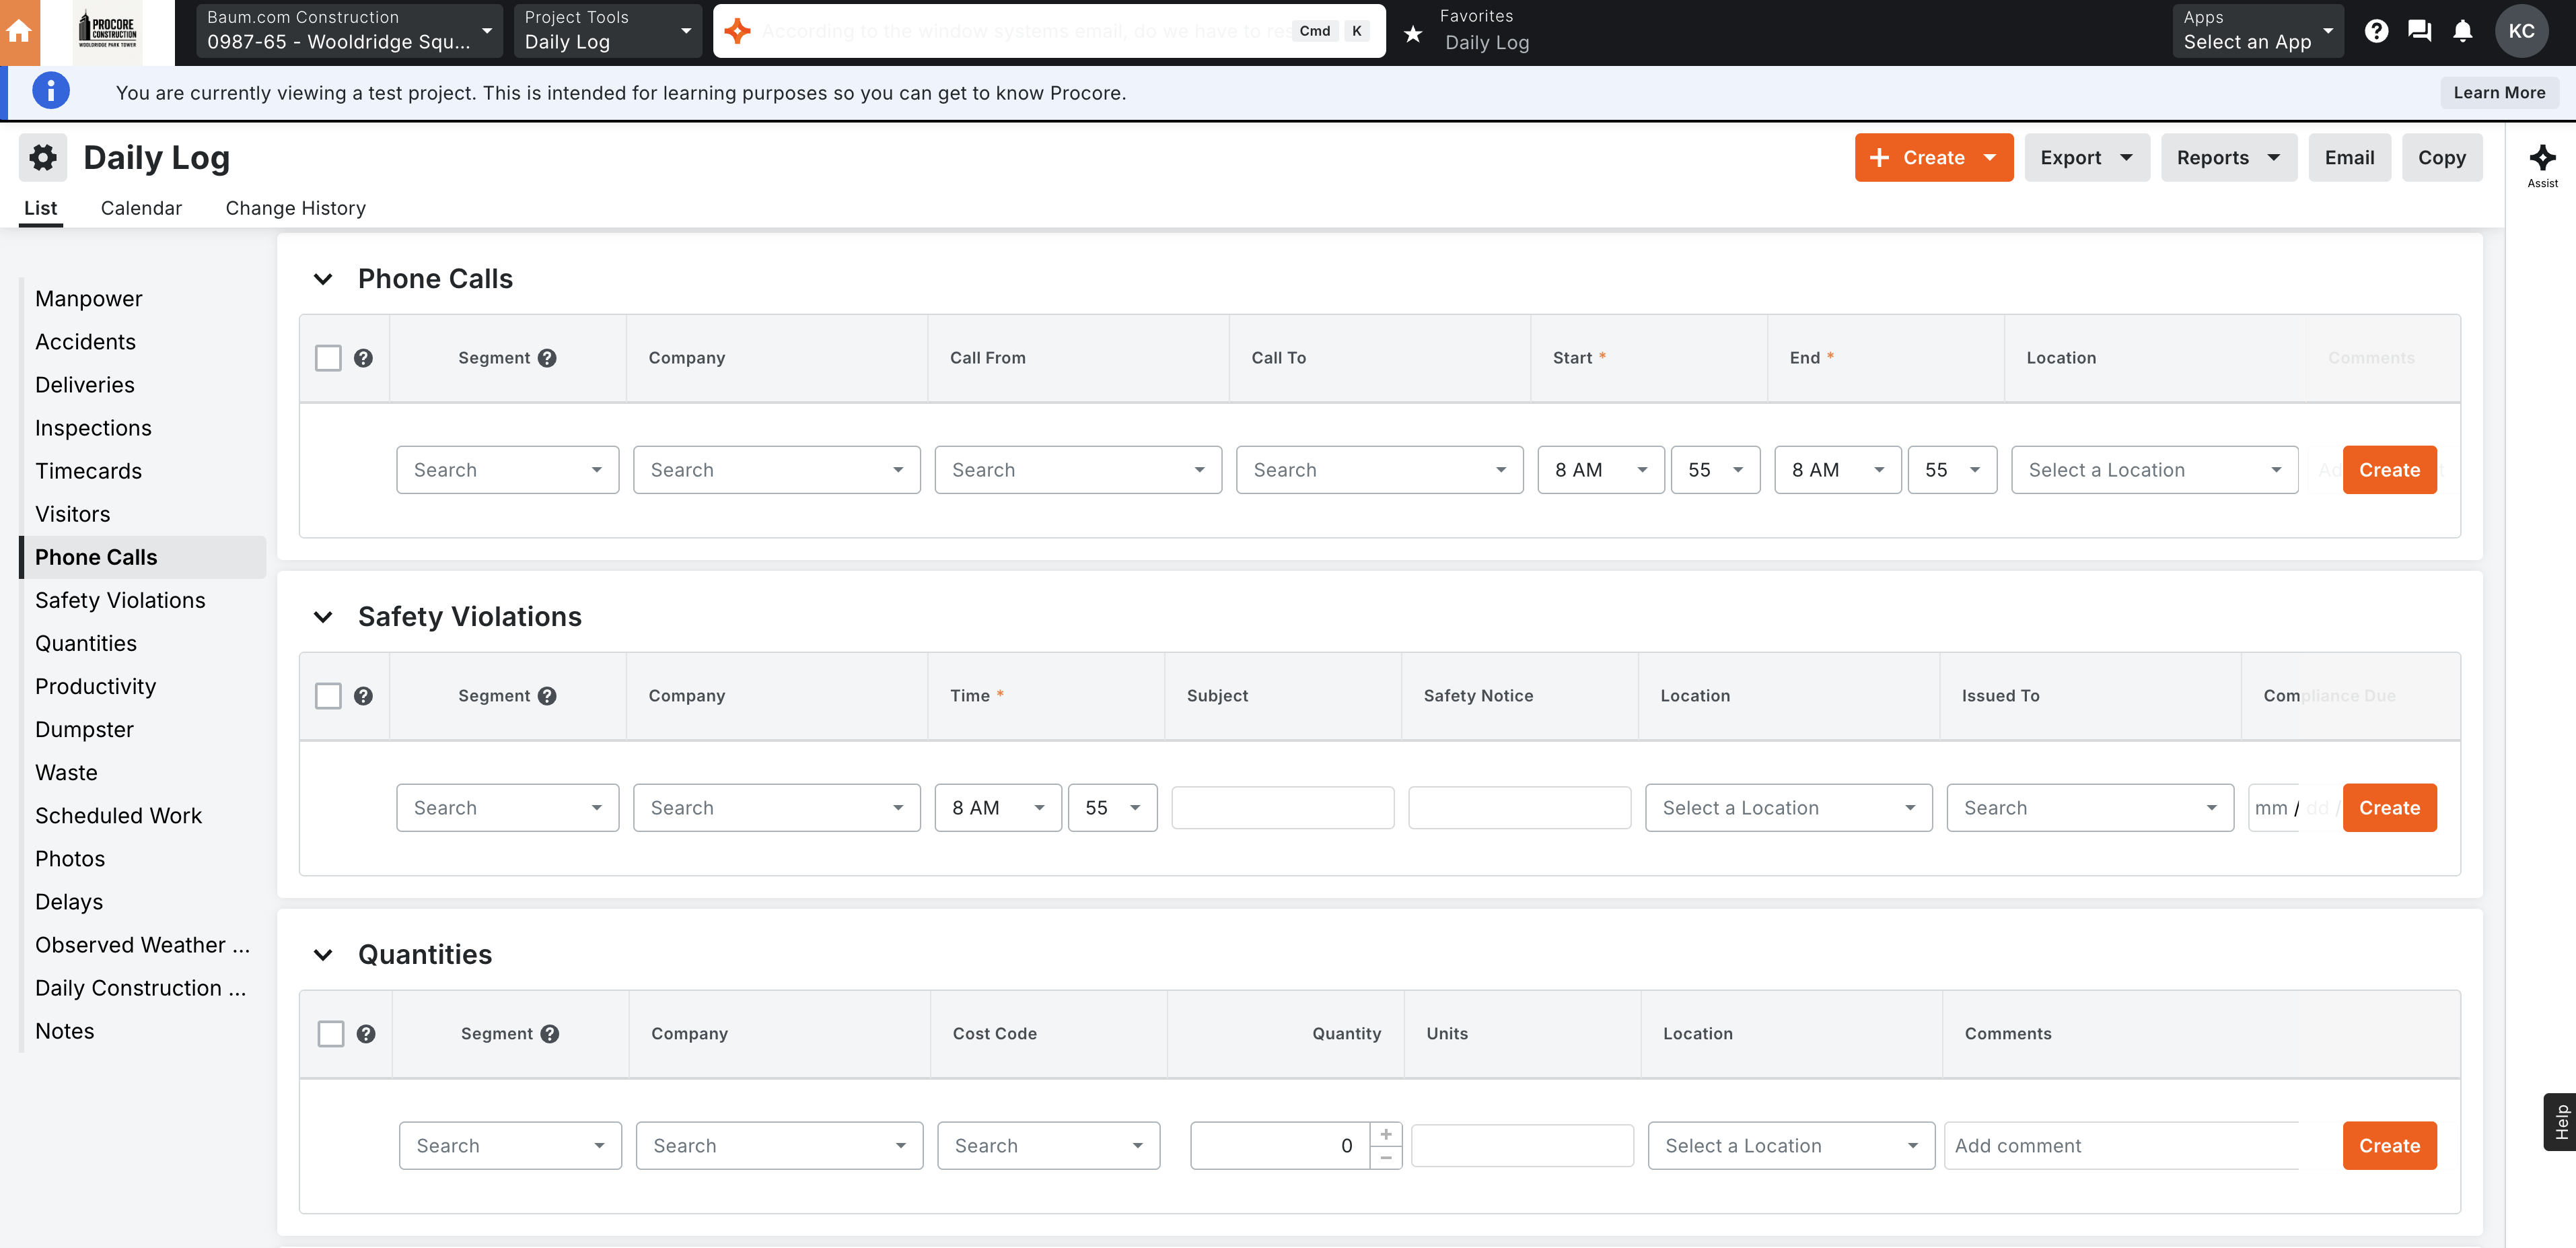
Task: Open Call From search dropdown
Action: coord(1077,470)
